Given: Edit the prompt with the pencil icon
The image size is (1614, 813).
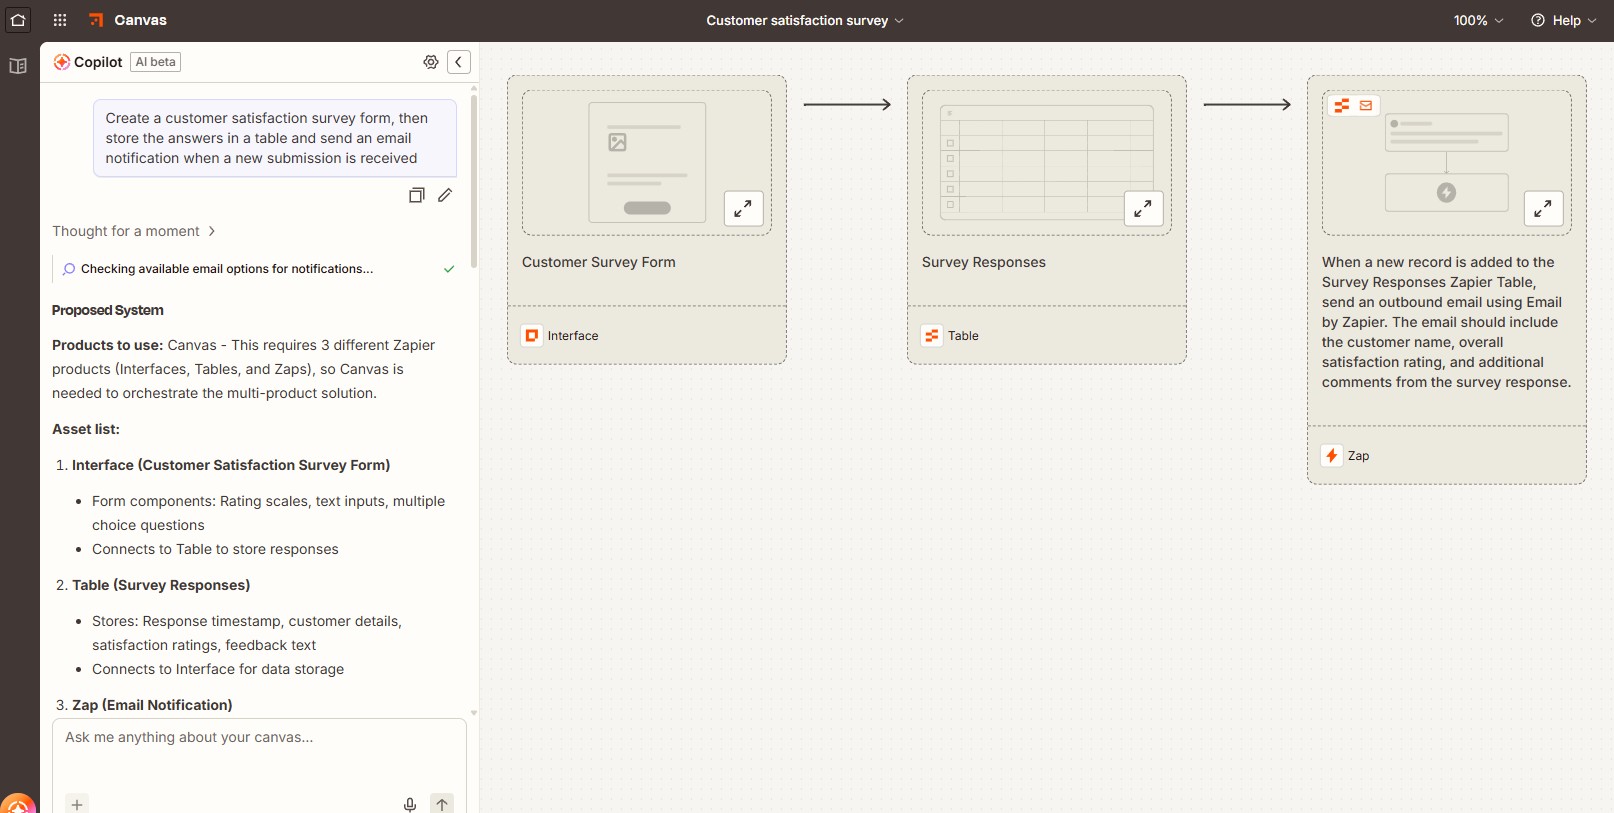Looking at the screenshot, I should click(445, 195).
